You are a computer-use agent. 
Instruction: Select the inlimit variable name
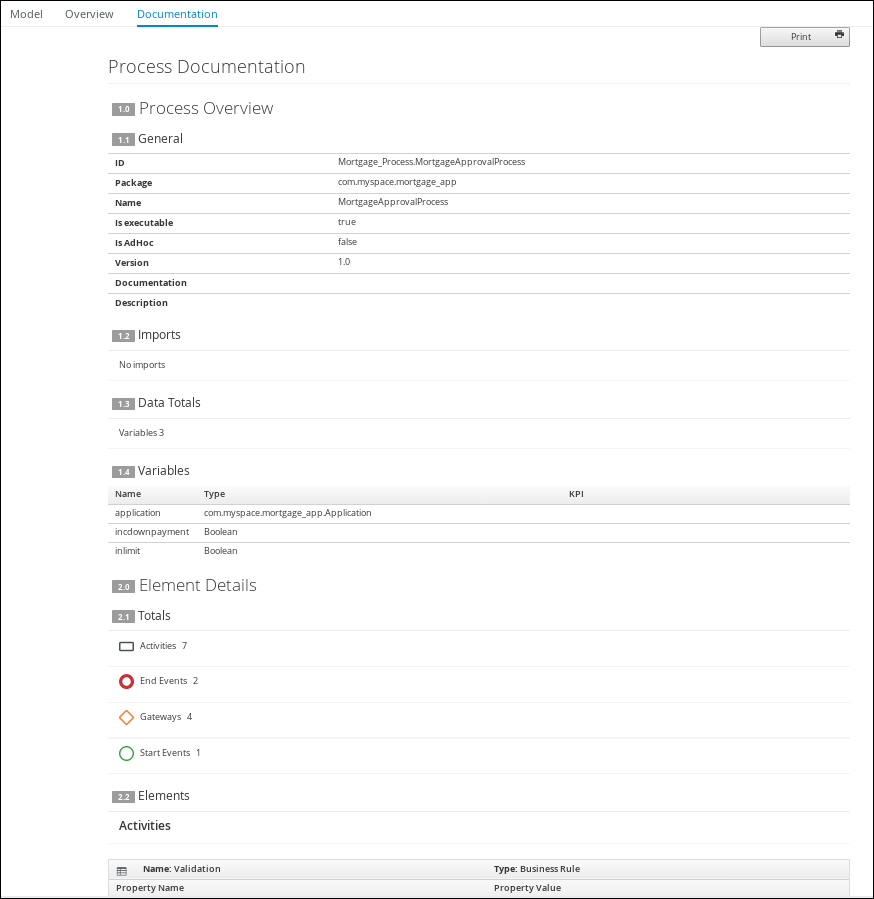click(127, 551)
